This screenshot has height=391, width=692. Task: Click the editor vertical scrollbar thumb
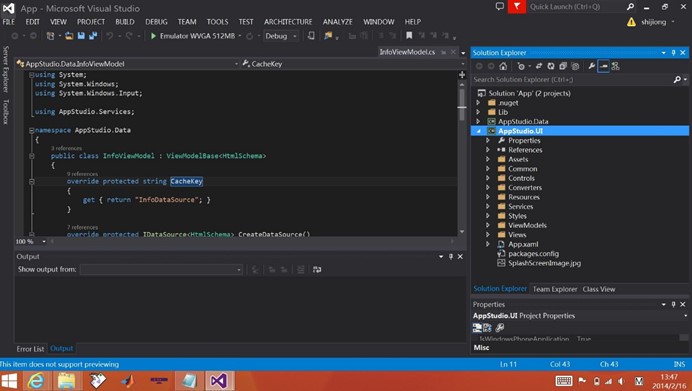[462, 104]
